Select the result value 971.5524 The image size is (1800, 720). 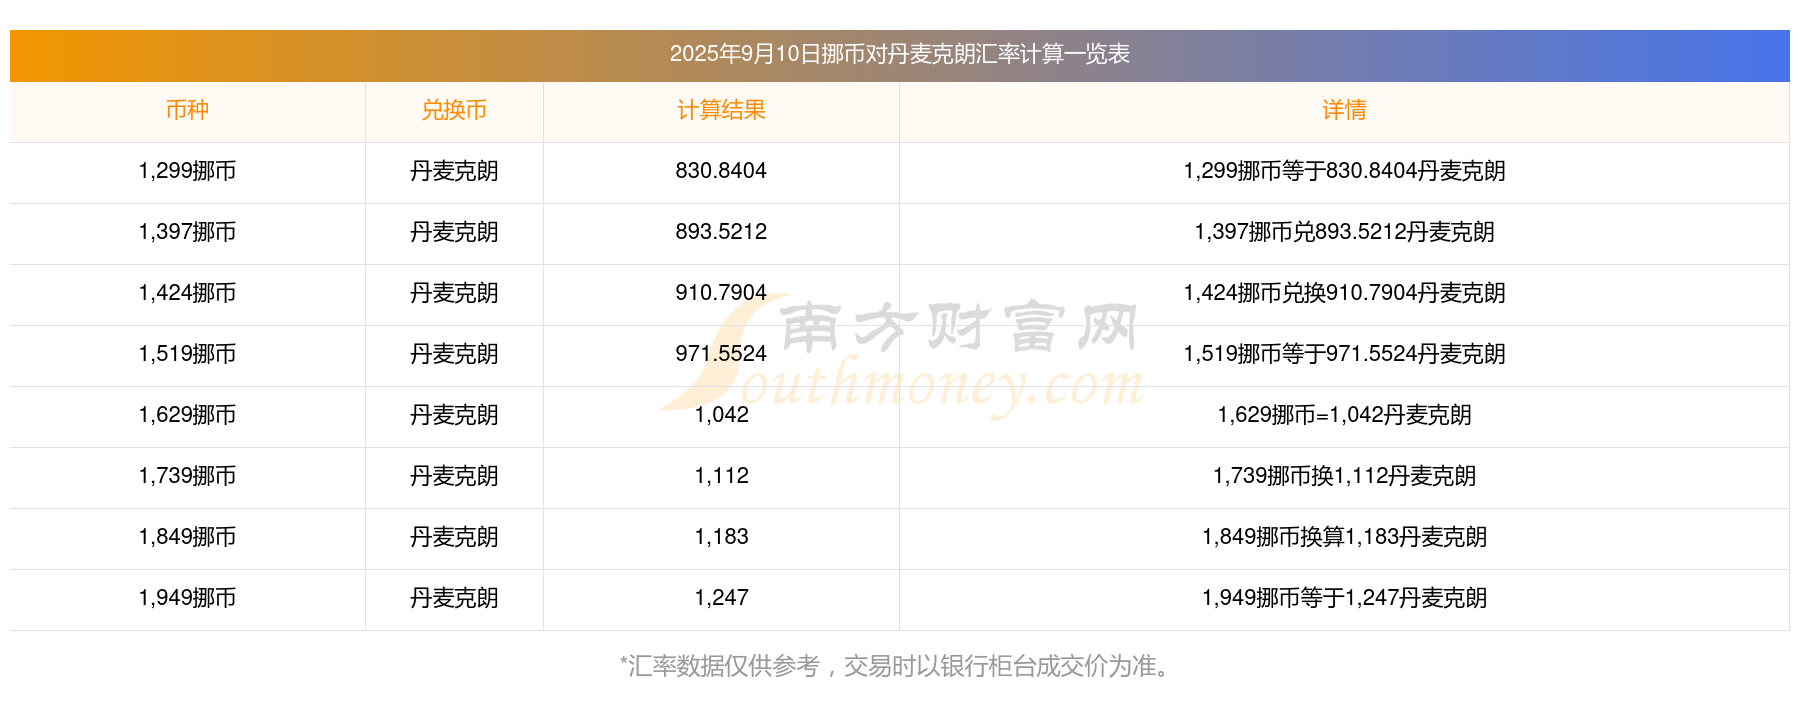(721, 354)
